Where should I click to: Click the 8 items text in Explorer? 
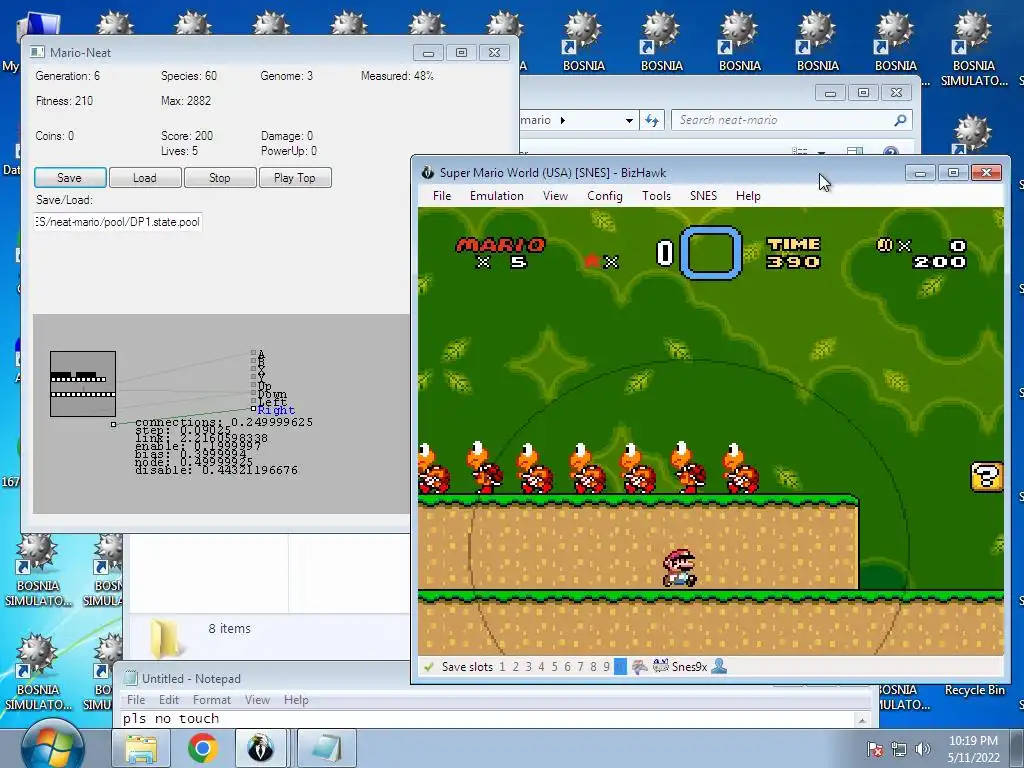tap(230, 628)
